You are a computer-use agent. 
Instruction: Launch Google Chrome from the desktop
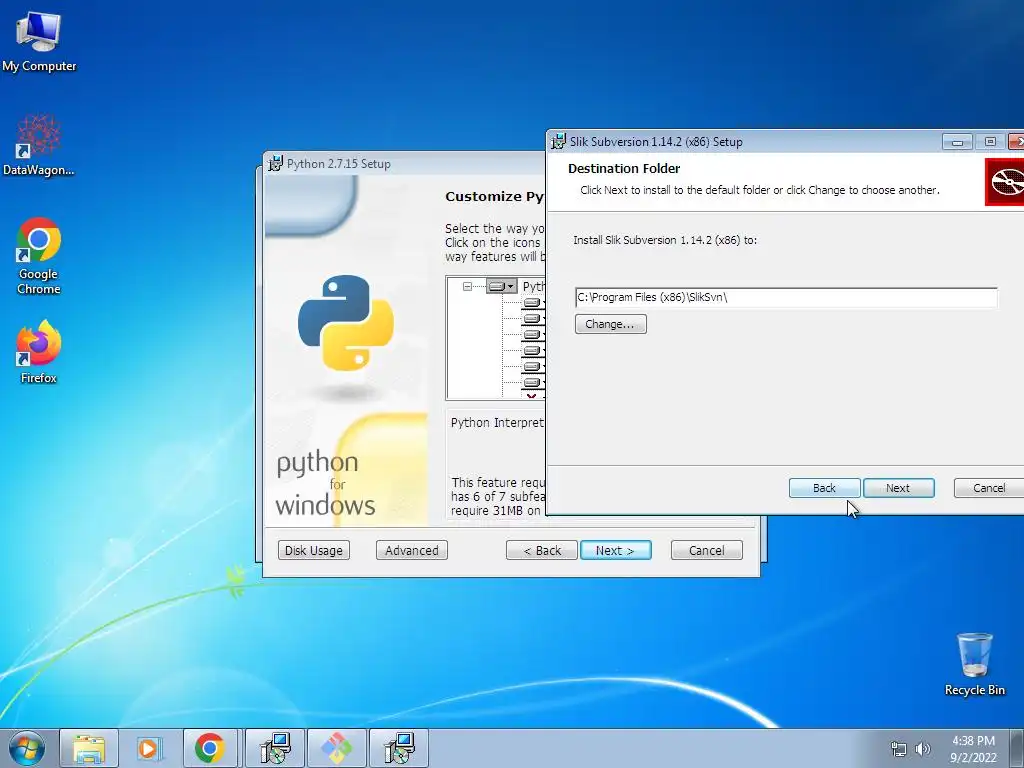tap(39, 255)
